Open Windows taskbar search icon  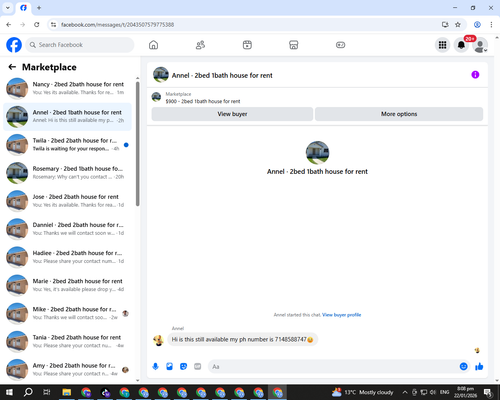coord(28,392)
